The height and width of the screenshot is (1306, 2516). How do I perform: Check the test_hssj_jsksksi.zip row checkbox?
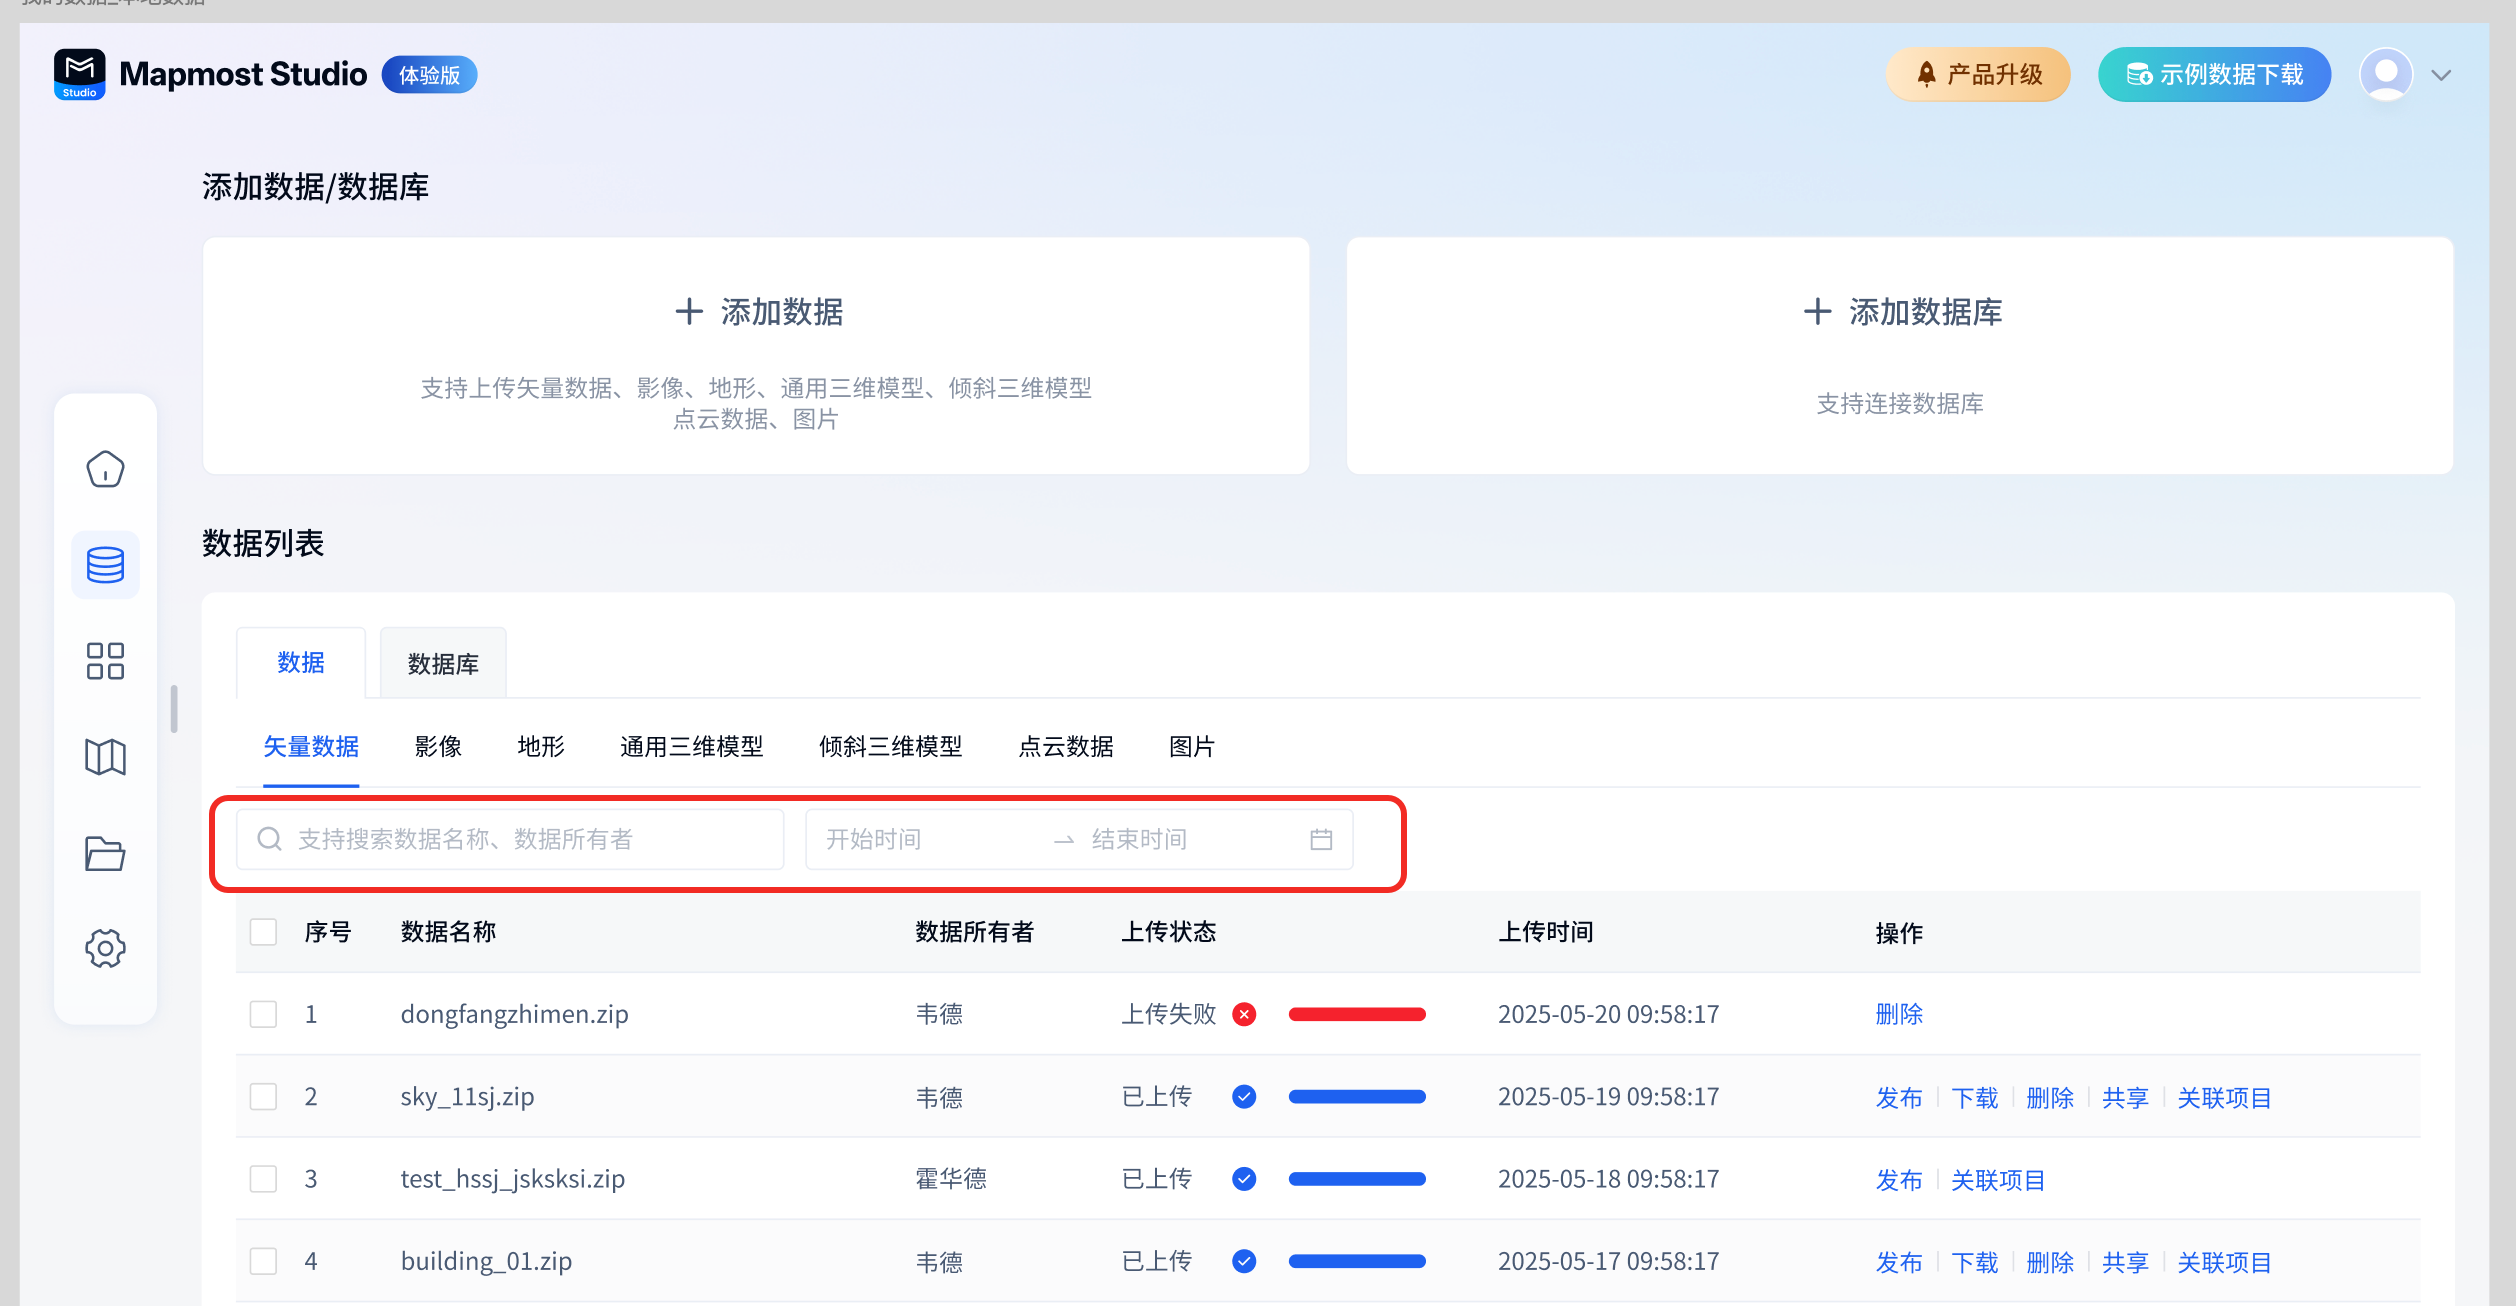[x=263, y=1178]
